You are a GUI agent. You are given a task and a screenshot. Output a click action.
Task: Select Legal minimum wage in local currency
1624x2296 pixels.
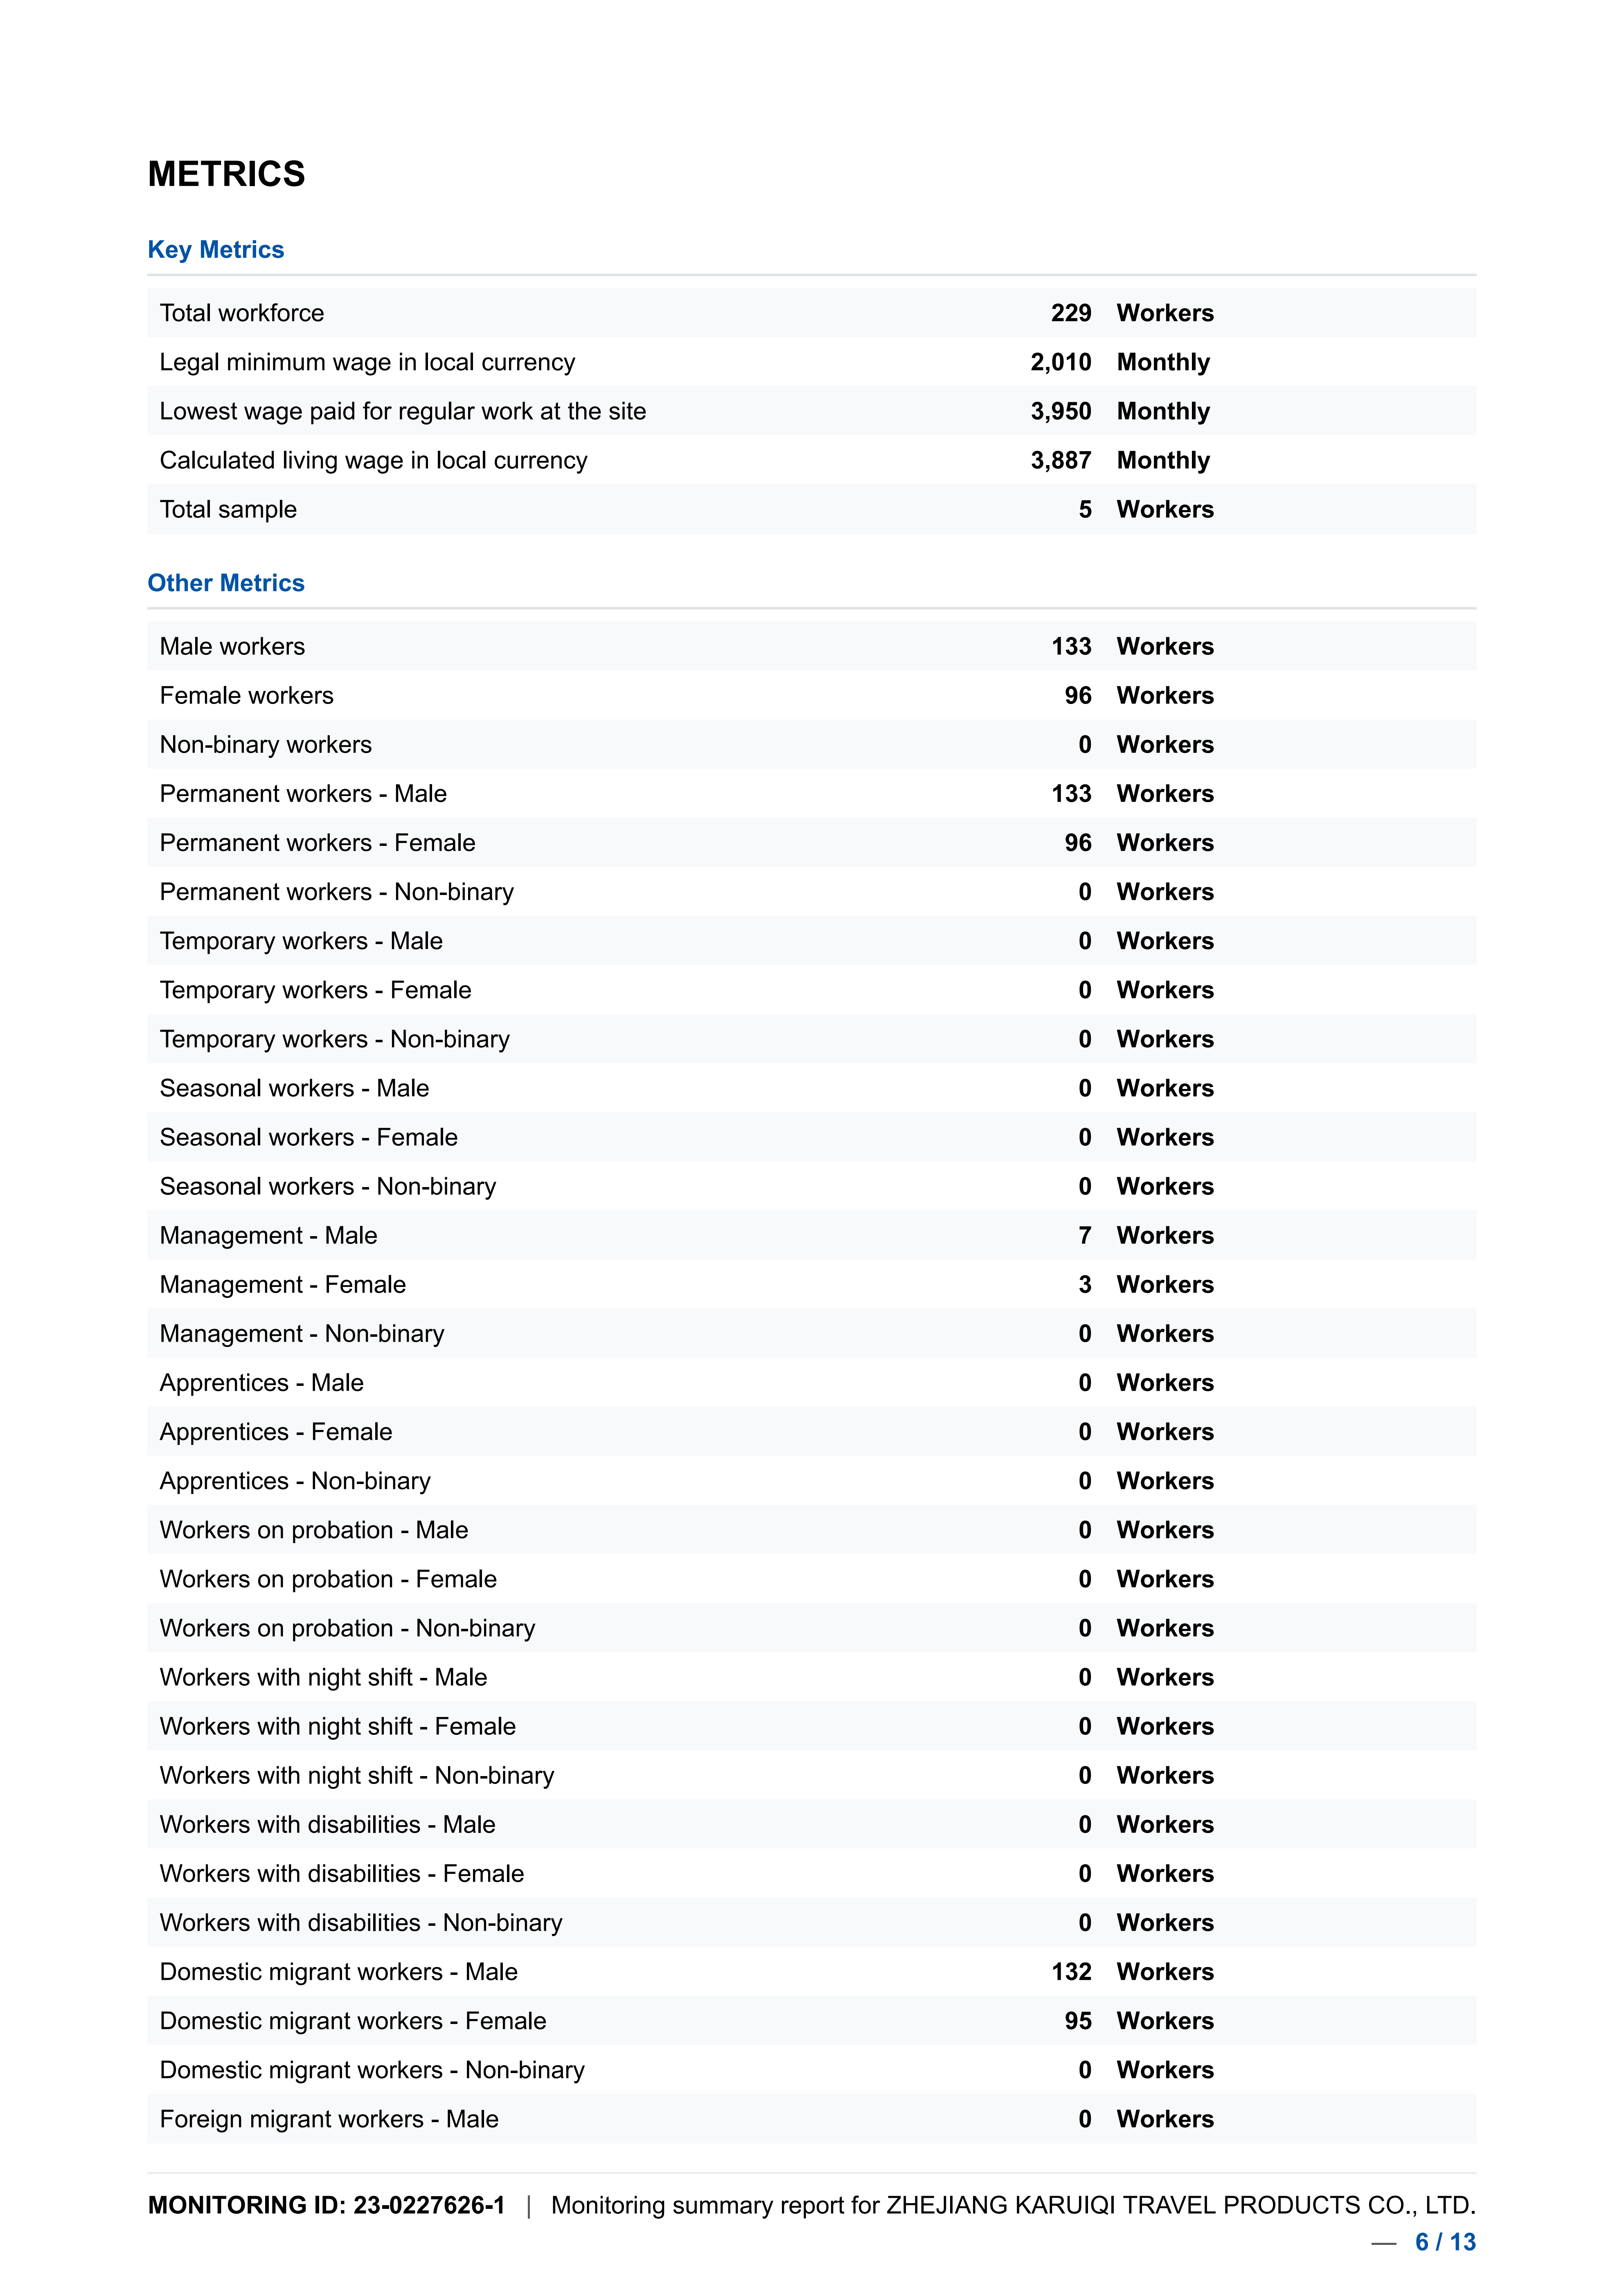tap(367, 362)
